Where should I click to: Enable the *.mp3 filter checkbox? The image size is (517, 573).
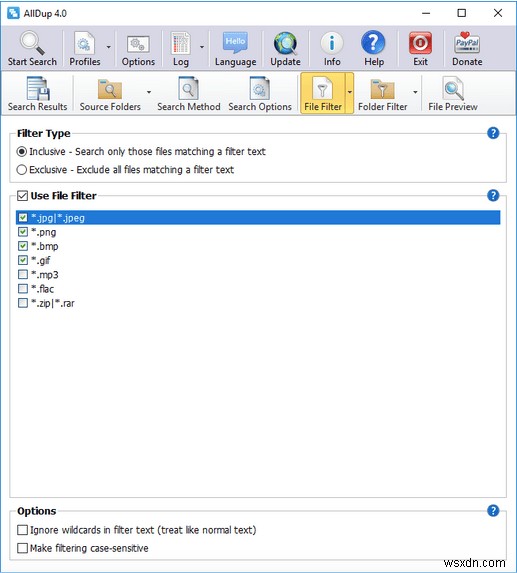[x=23, y=274]
